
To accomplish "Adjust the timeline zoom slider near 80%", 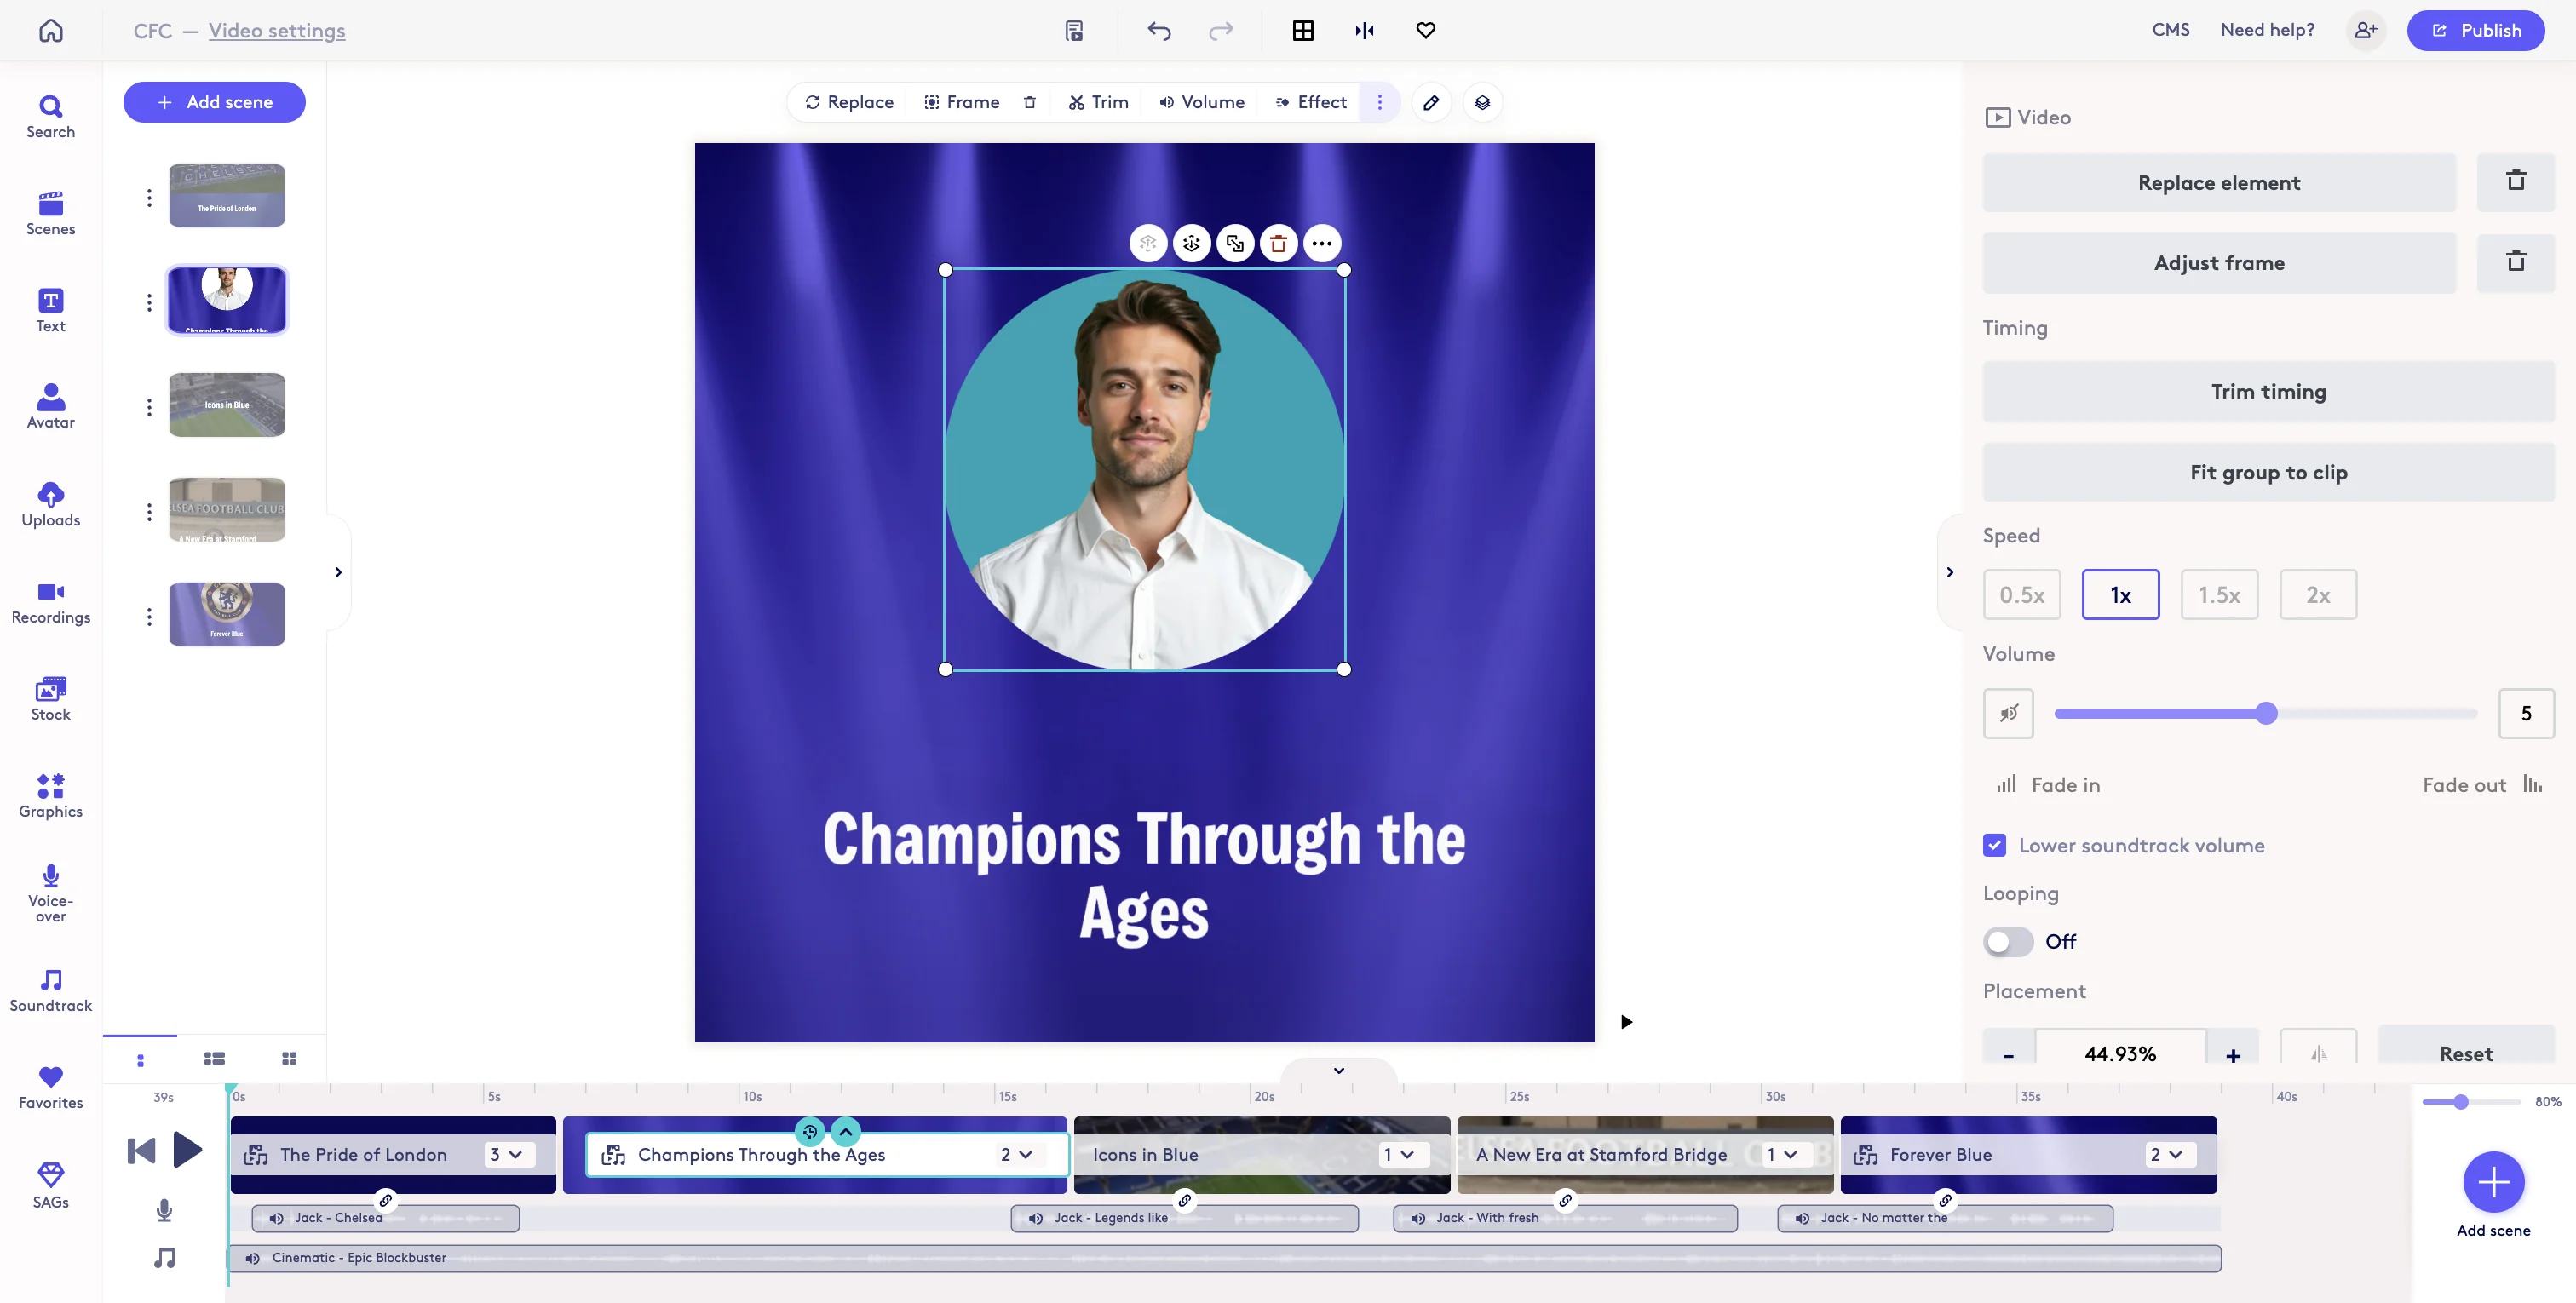I will [x=2462, y=1101].
